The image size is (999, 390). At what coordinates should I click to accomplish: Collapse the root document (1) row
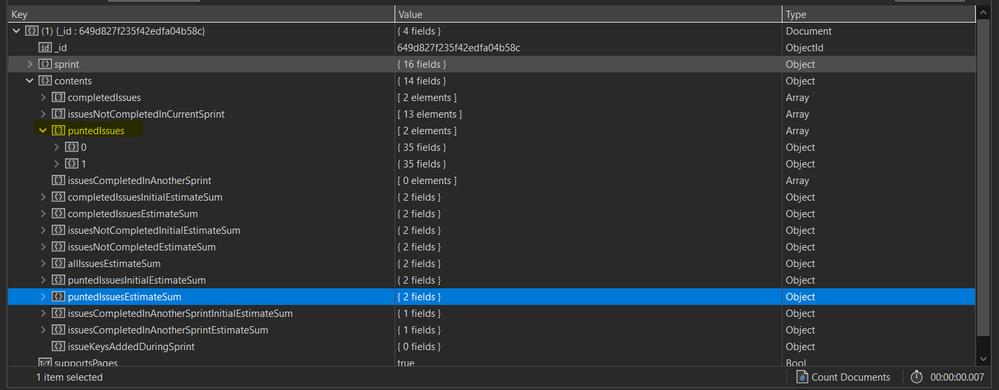pos(16,31)
